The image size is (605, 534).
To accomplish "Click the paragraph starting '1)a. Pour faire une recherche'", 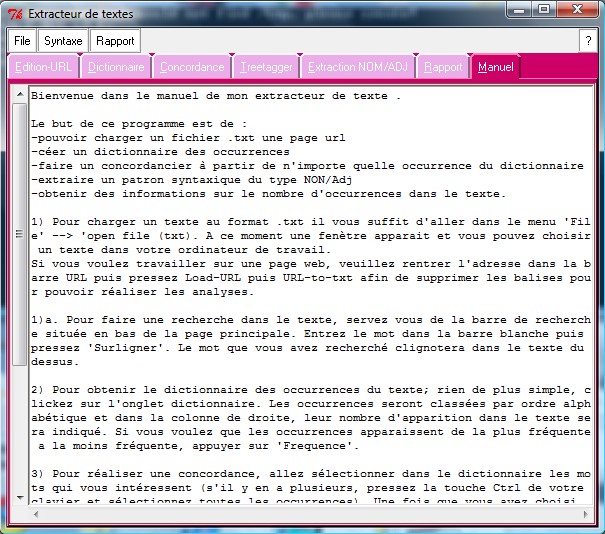I will click(311, 341).
